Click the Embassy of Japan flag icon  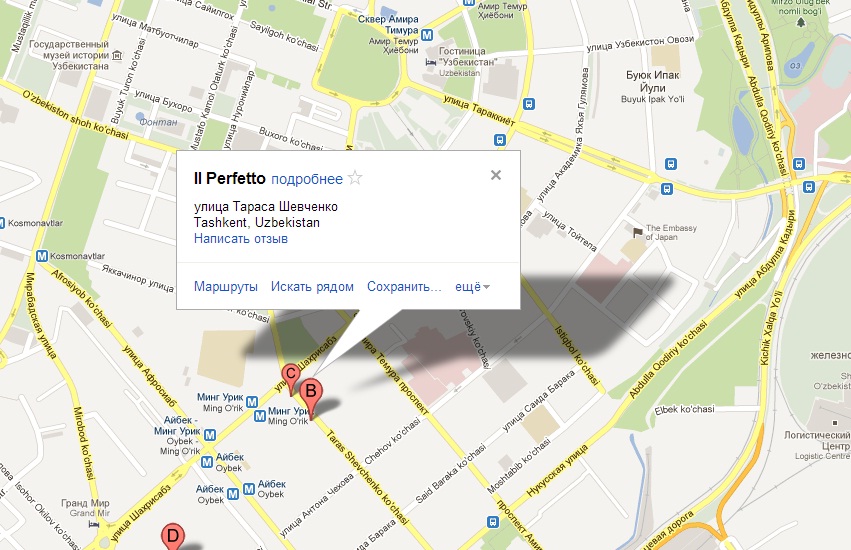pos(638,233)
